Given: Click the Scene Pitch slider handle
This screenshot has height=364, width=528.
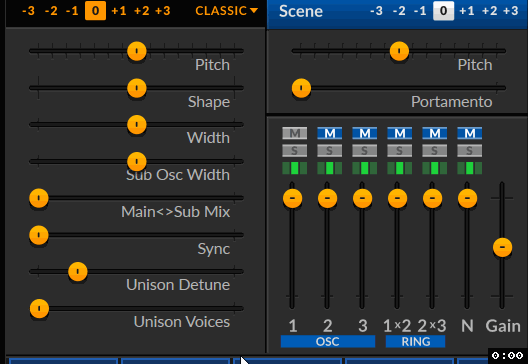Looking at the screenshot, I should coord(399,51).
